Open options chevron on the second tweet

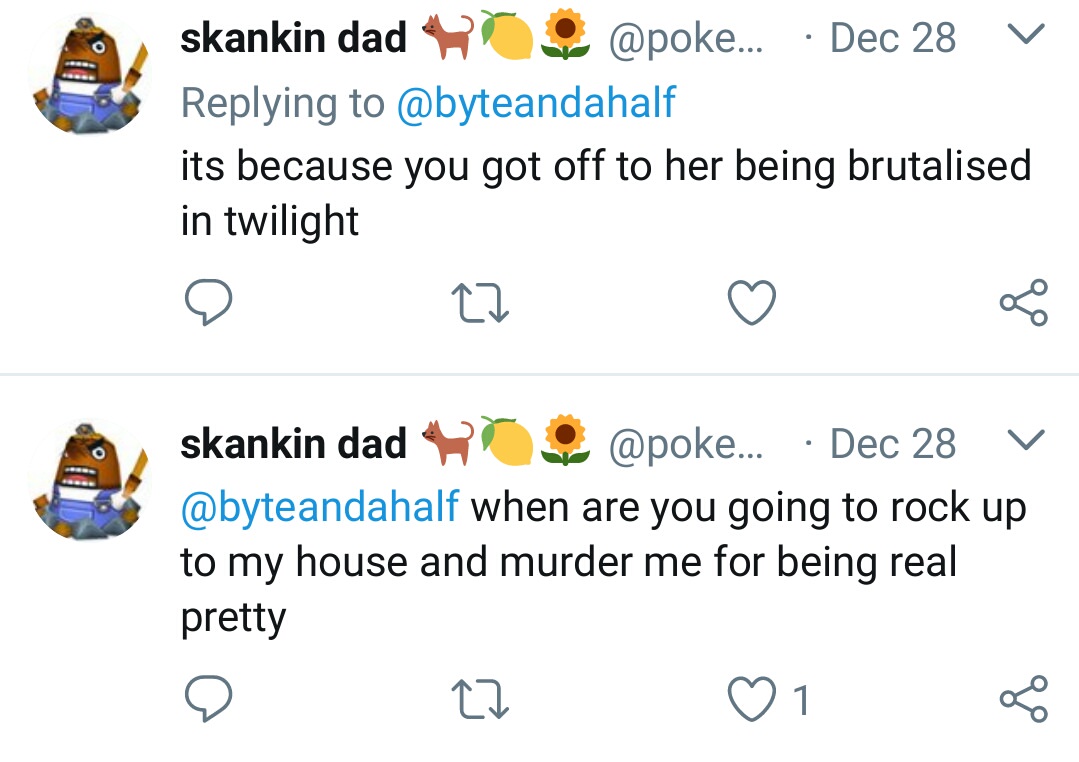pyautogui.click(x=1025, y=439)
